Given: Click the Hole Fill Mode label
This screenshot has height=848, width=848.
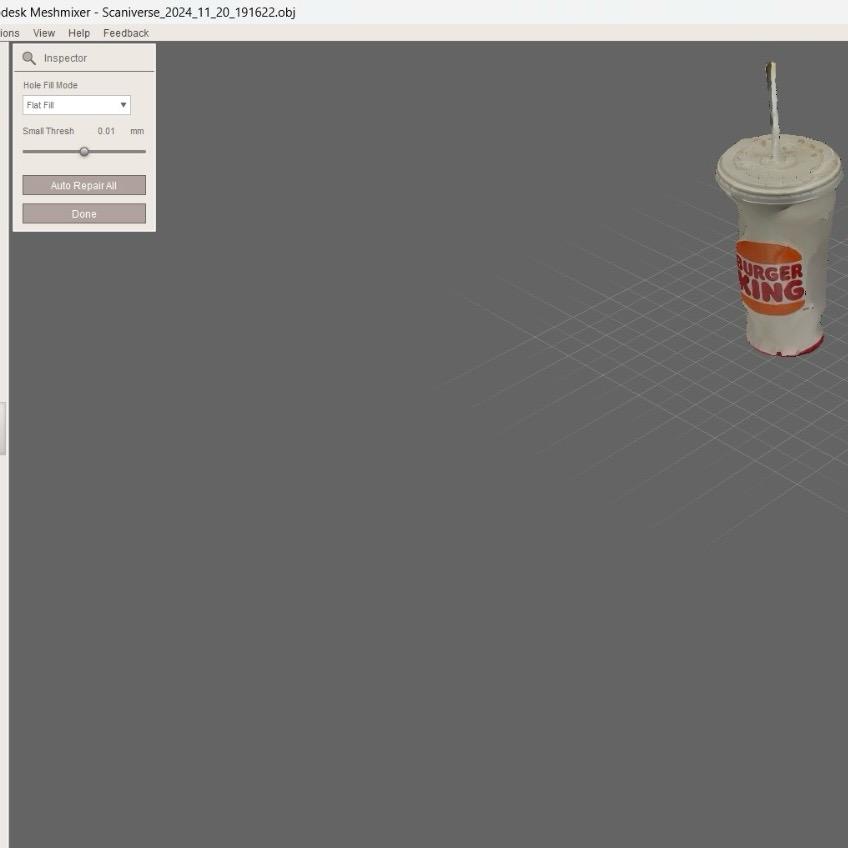Looking at the screenshot, I should click(x=50, y=85).
